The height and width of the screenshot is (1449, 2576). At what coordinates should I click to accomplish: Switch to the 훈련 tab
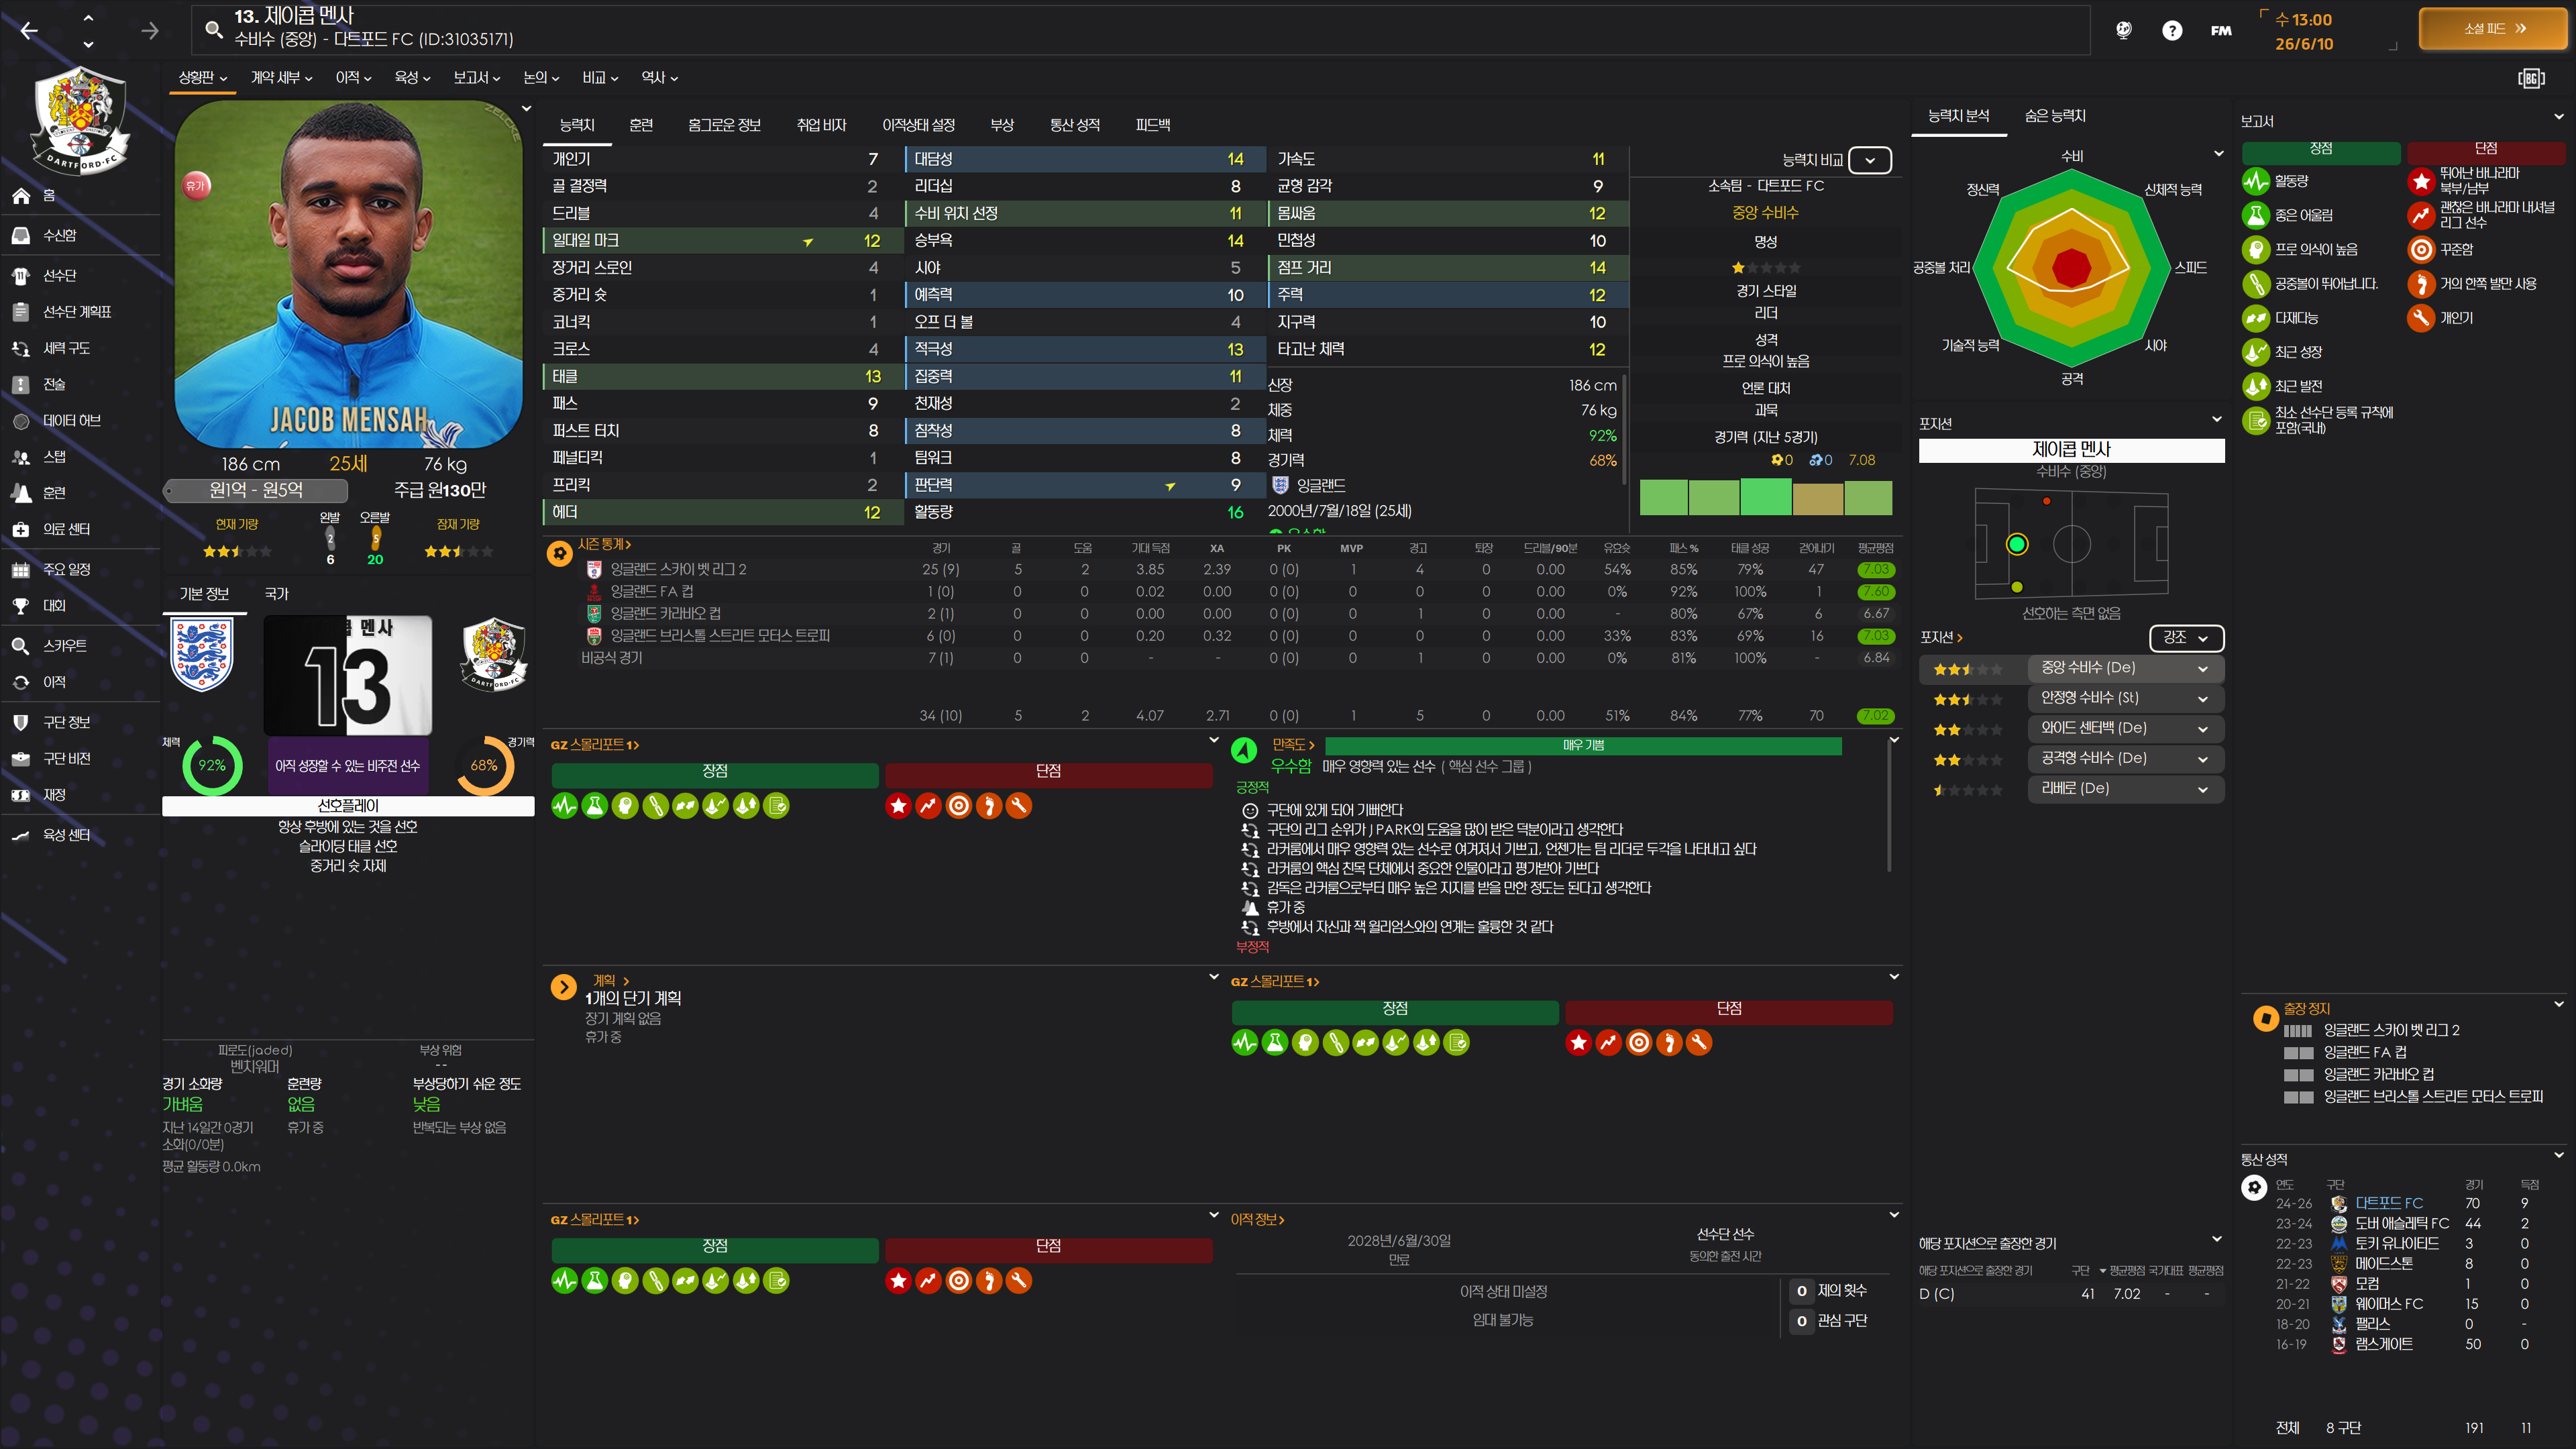[641, 125]
